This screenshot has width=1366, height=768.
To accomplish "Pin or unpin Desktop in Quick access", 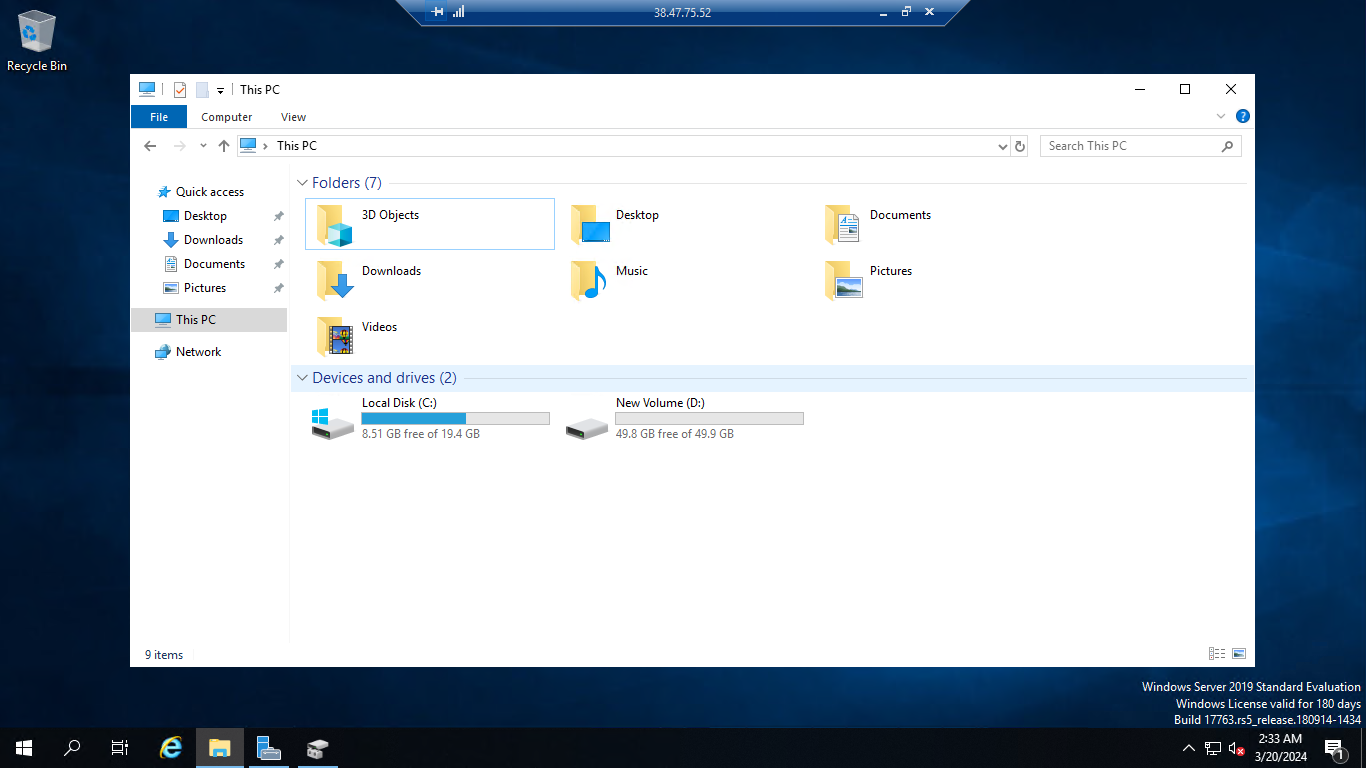I will pos(277,215).
